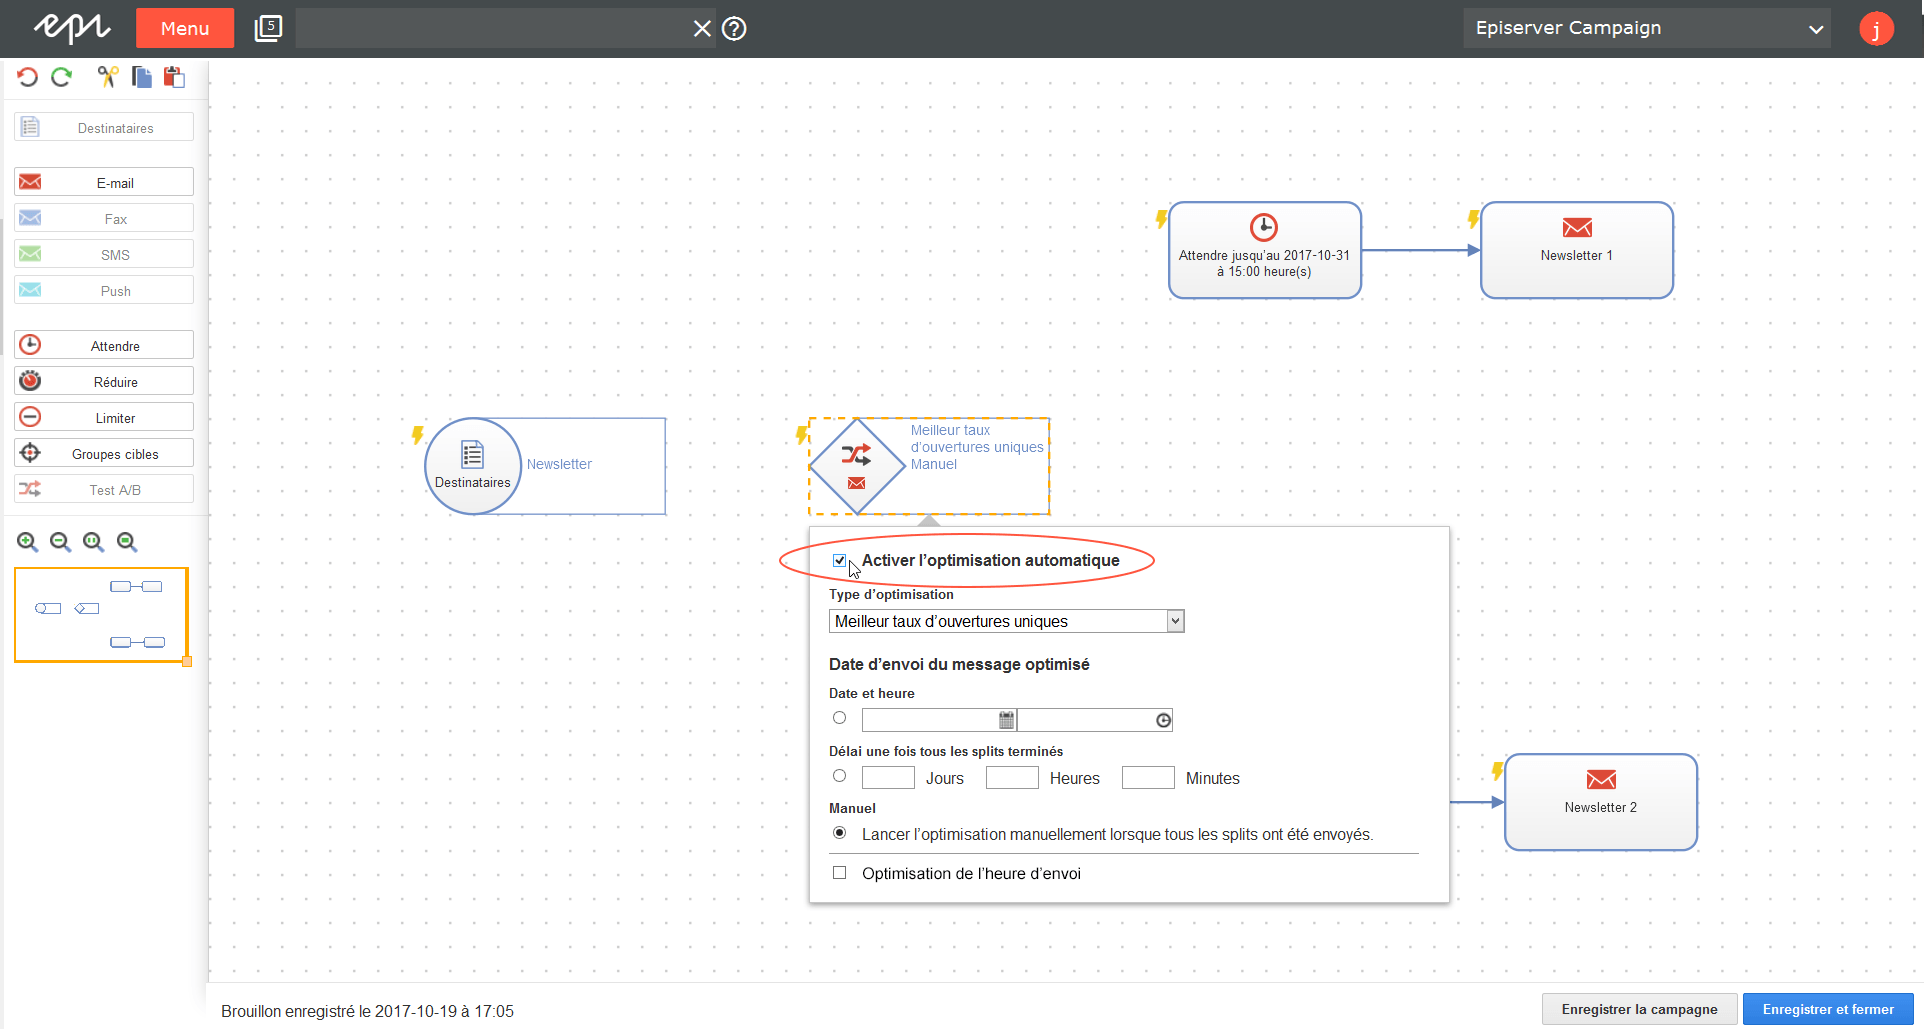This screenshot has height=1029, width=1924.
Task: Select the Destinataires node on canvas
Action: pos(473,466)
